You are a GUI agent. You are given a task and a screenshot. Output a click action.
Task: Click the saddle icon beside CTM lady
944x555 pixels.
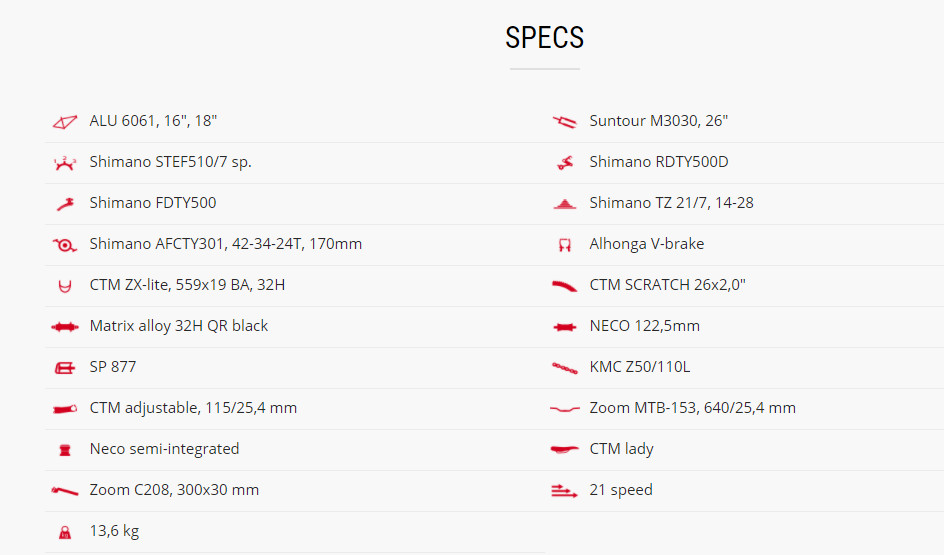click(x=564, y=450)
